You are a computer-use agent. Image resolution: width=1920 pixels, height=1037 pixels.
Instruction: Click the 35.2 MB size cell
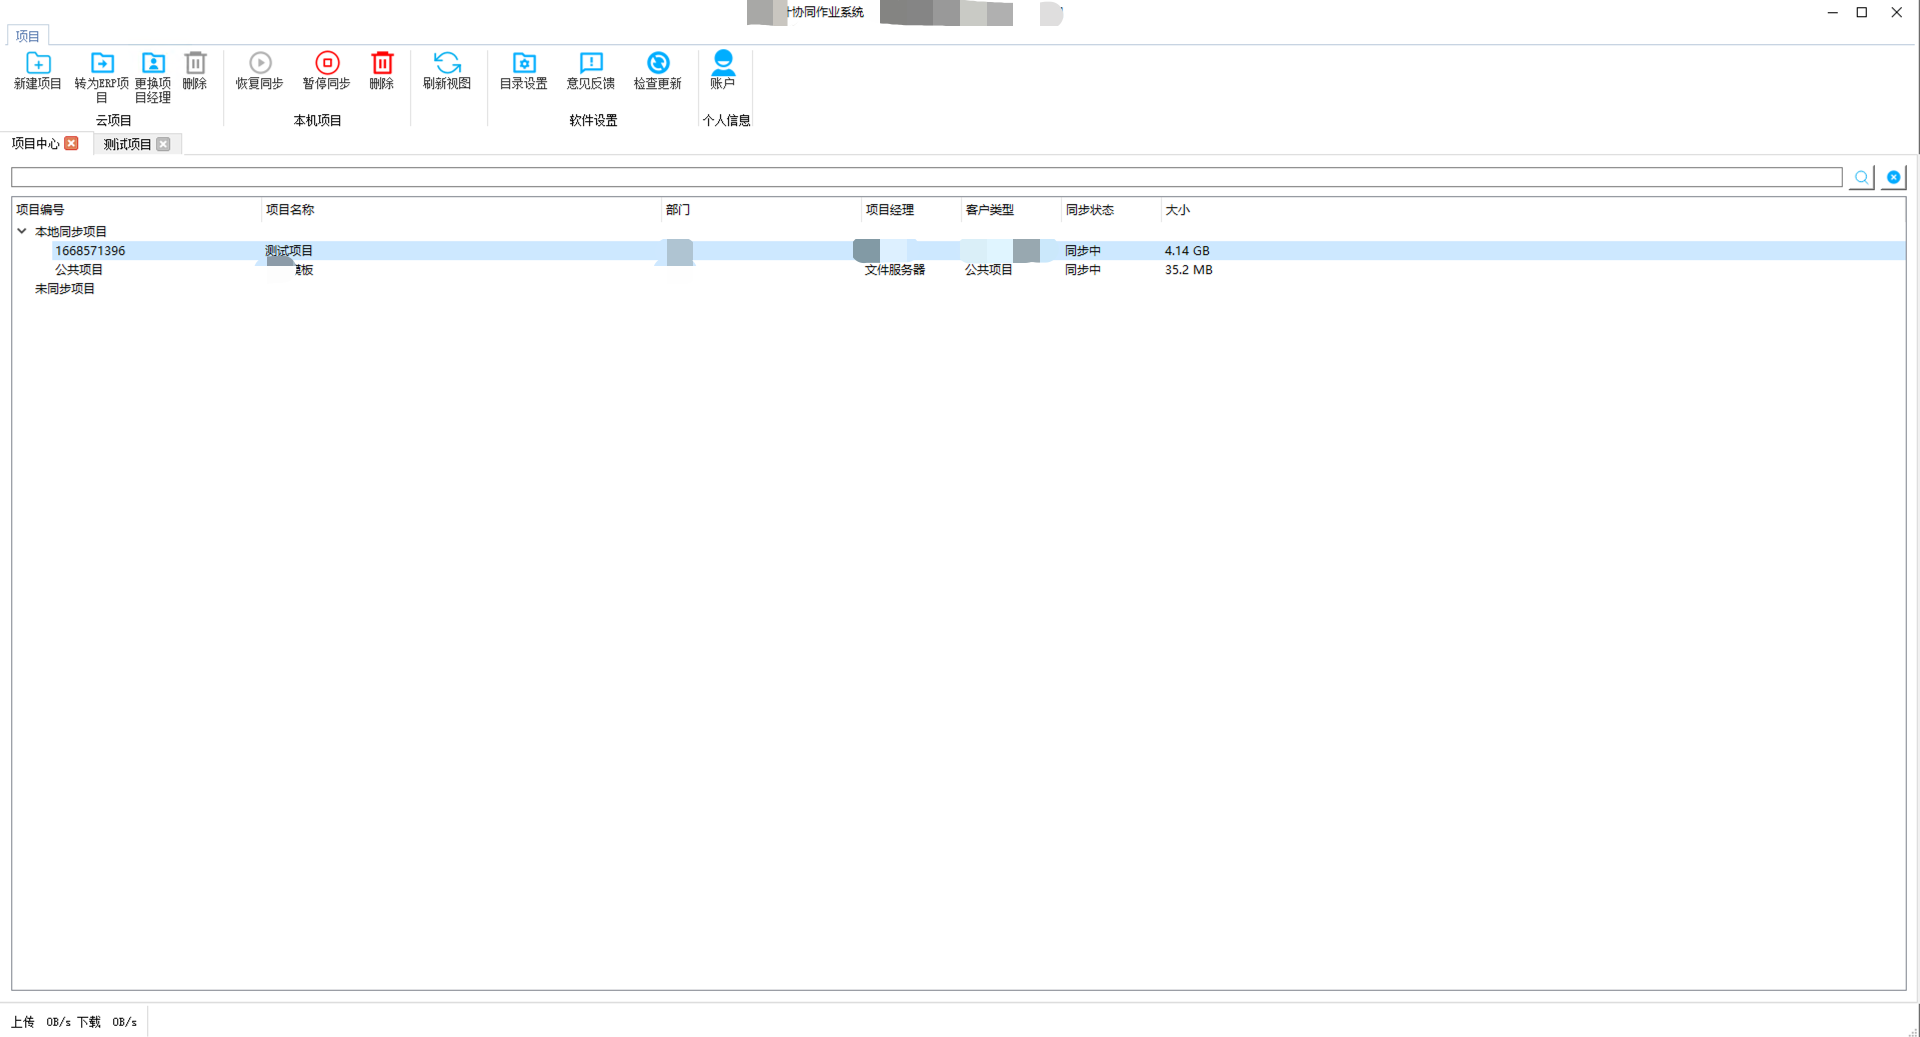[1189, 269]
